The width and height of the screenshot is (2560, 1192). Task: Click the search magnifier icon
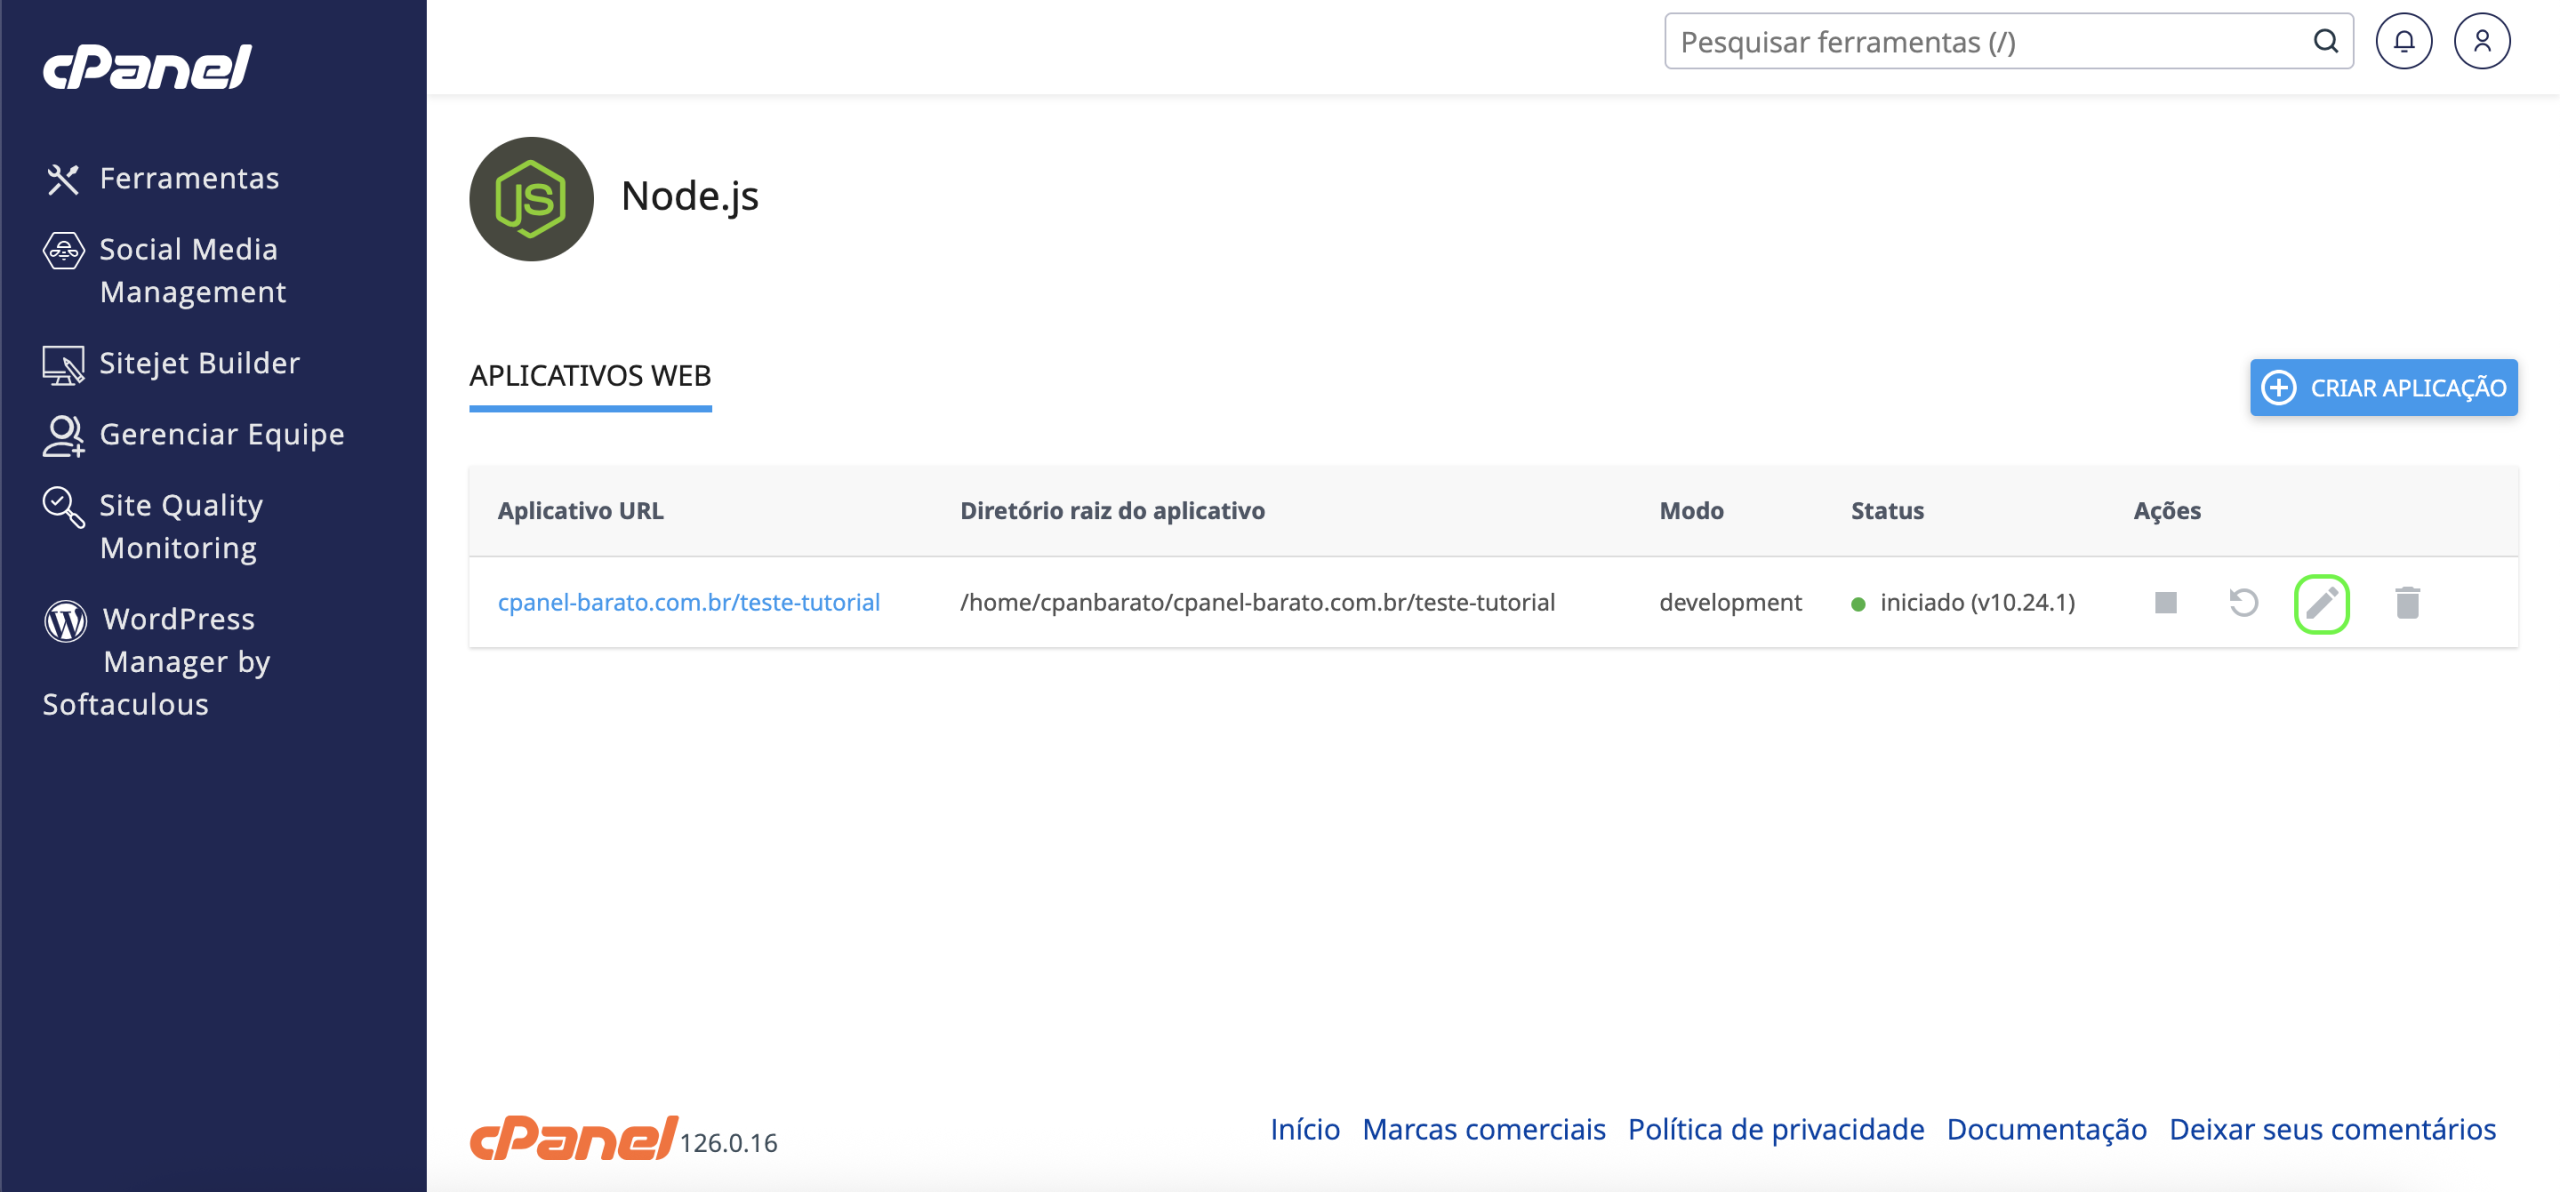[x=2326, y=41]
